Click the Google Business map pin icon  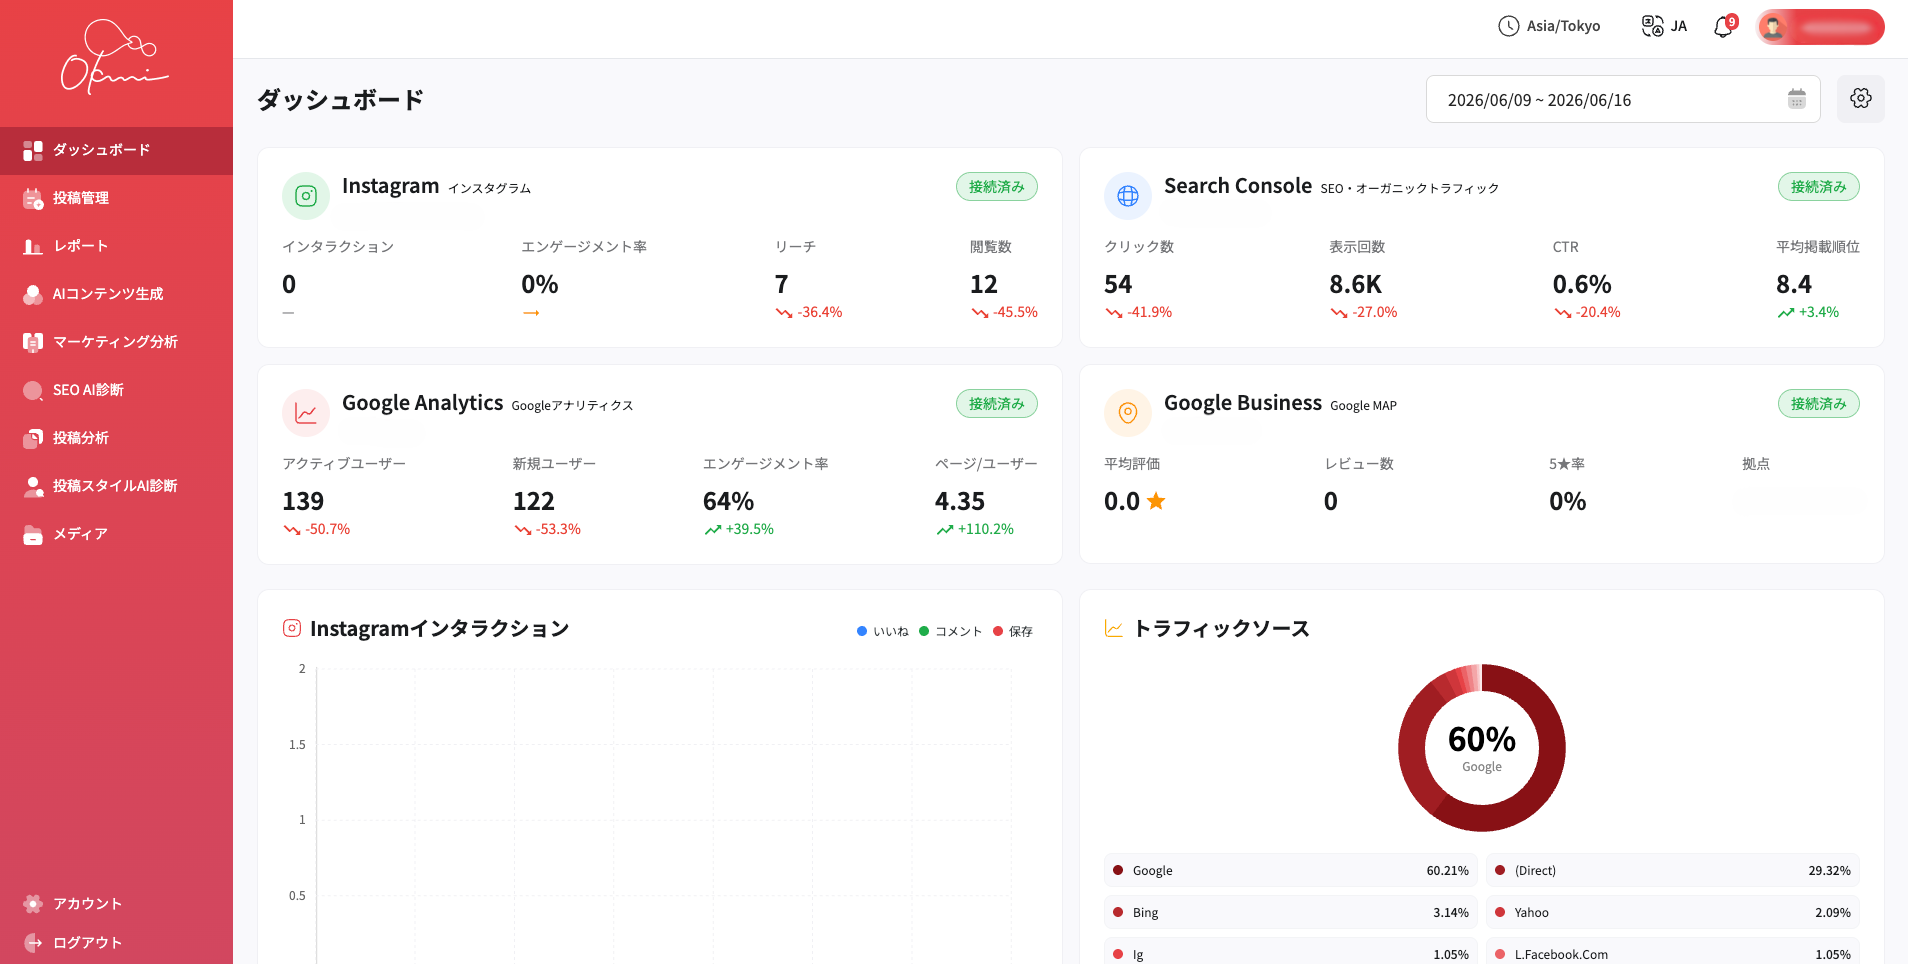tap(1128, 413)
